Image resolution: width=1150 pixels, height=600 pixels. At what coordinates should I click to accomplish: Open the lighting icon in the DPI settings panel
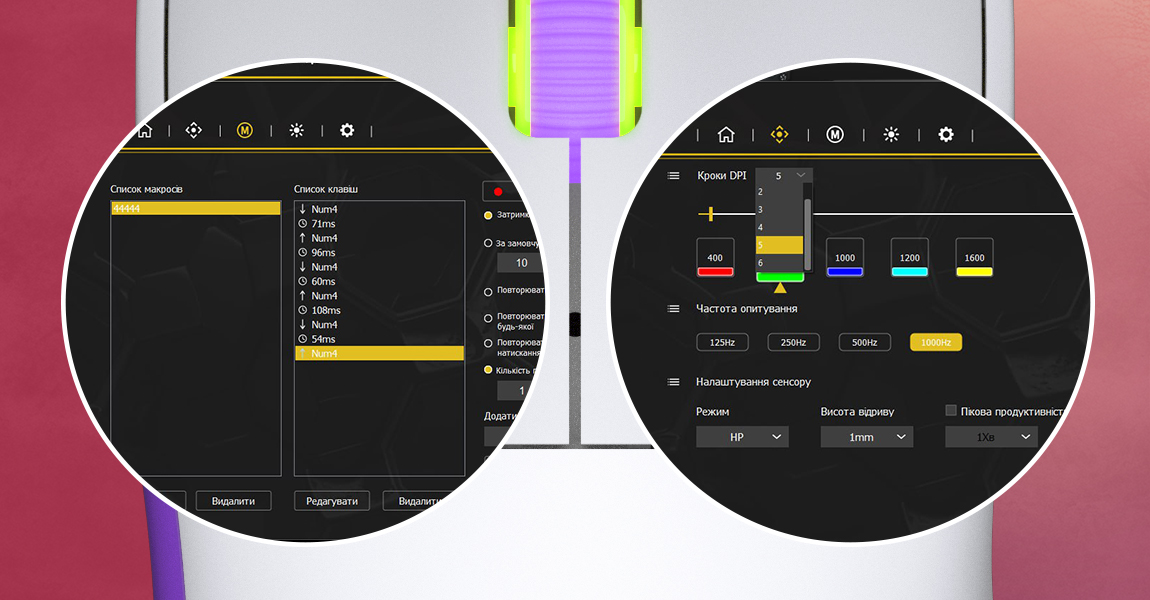coord(891,135)
